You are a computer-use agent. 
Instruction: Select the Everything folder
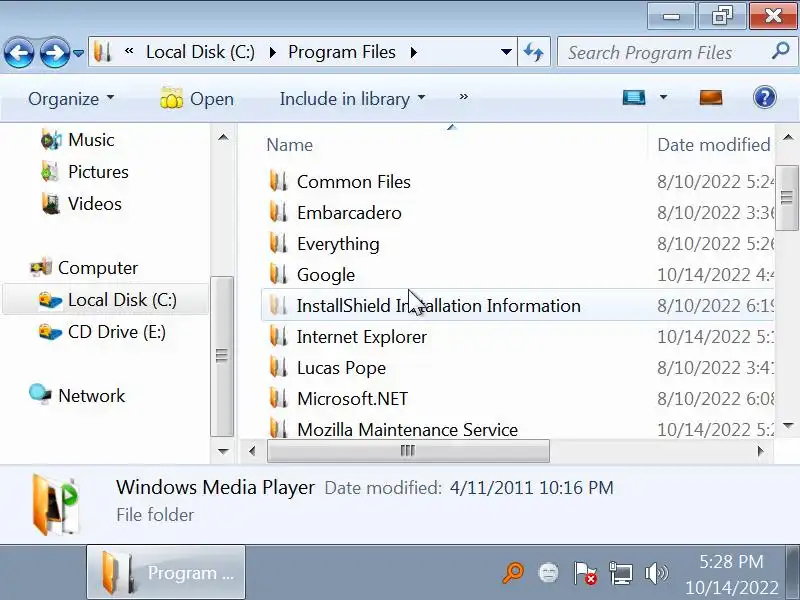[338, 244]
